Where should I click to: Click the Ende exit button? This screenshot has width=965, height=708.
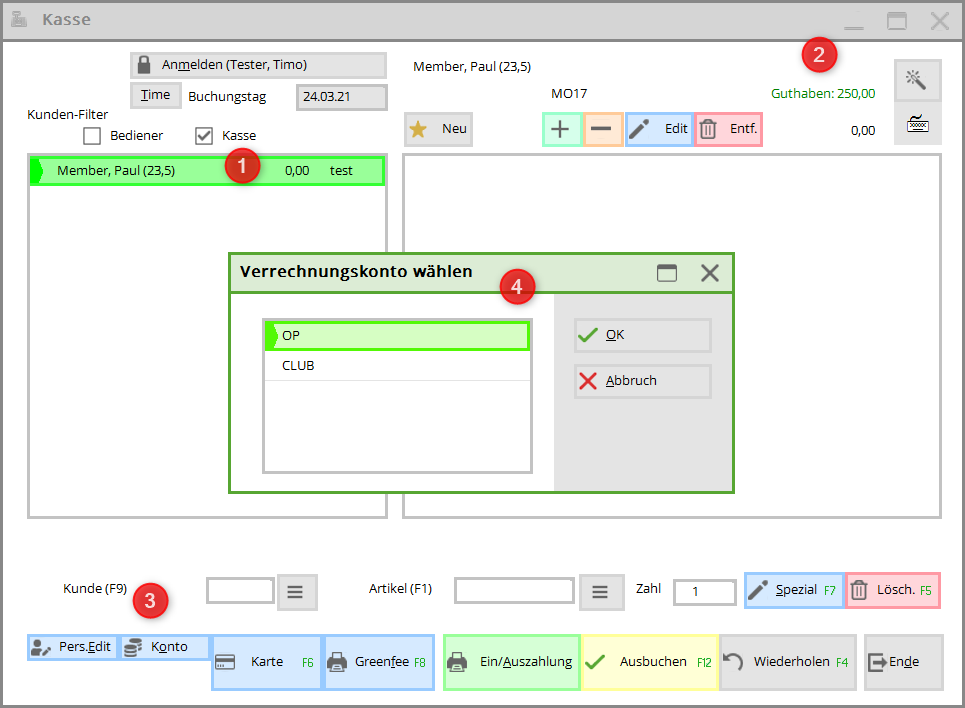click(903, 662)
